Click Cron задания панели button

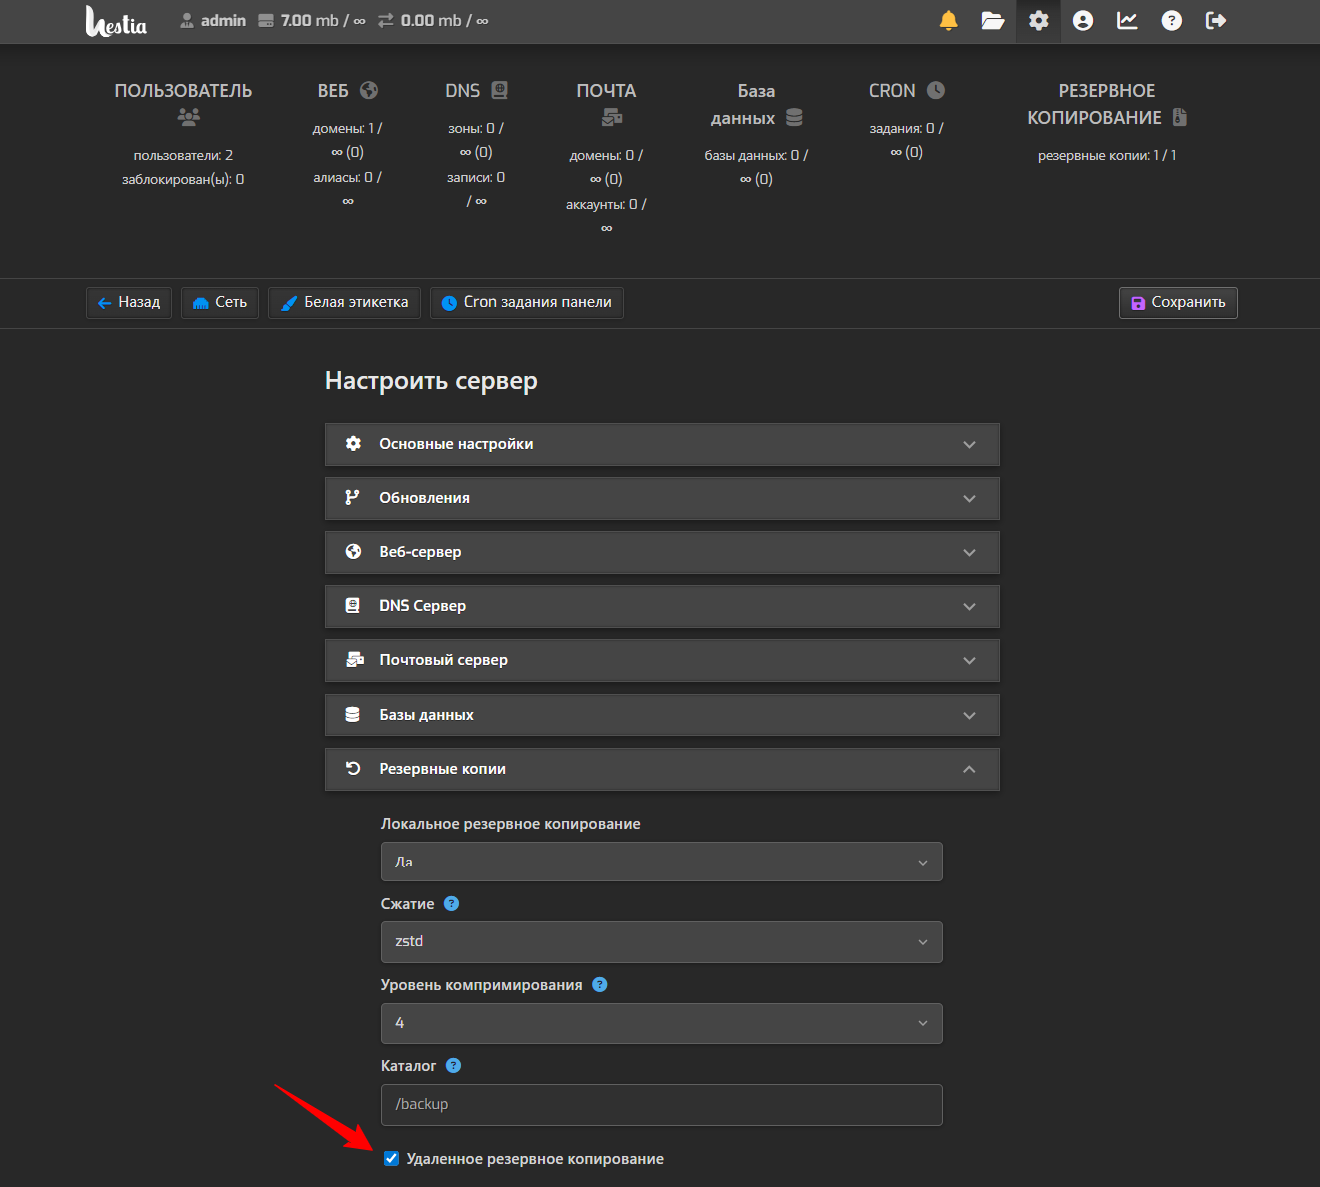[527, 302]
